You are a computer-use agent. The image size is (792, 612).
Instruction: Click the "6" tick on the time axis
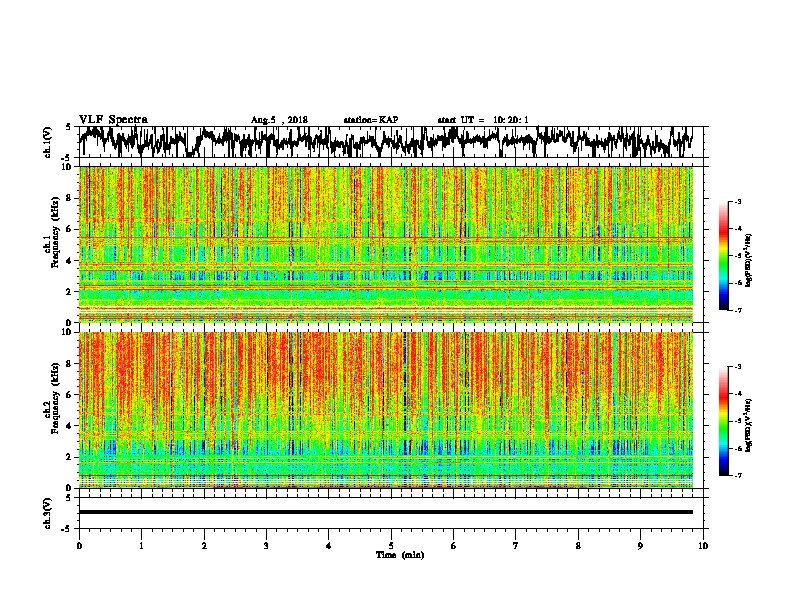pyautogui.click(x=453, y=546)
